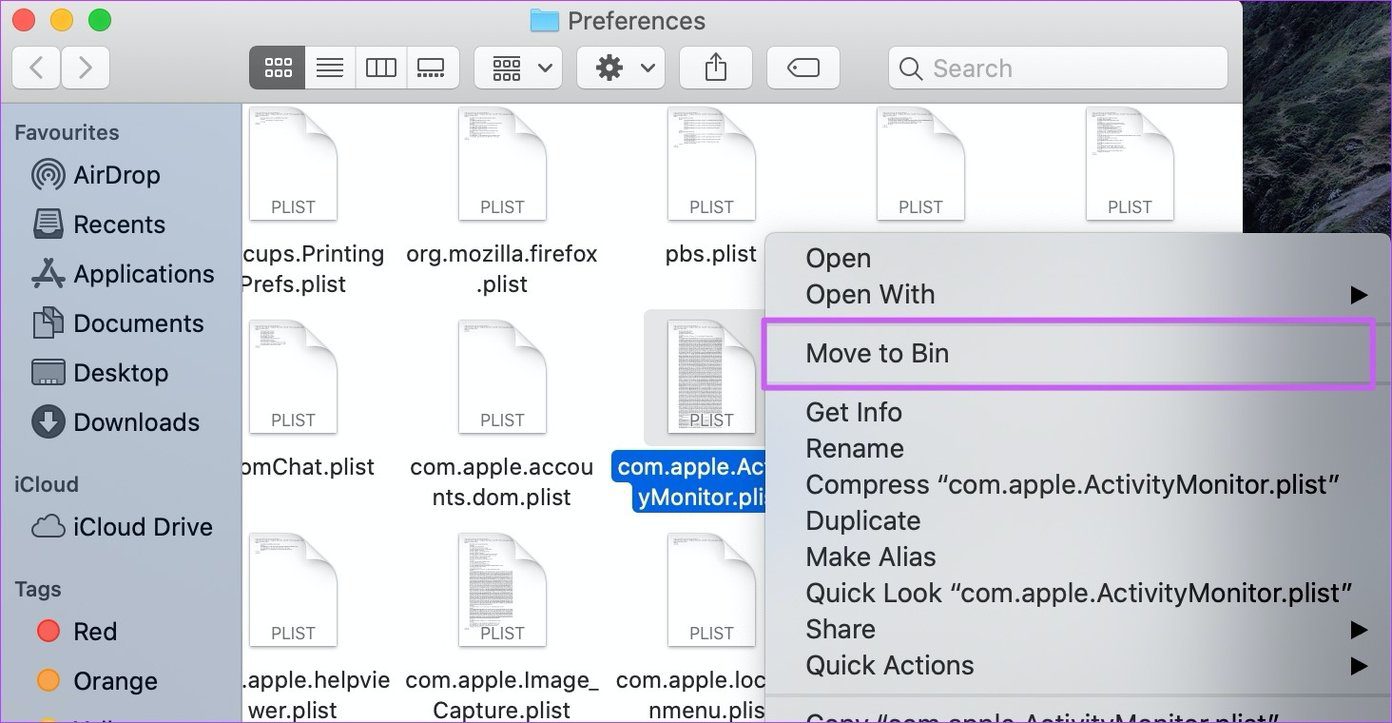Switch to icon view
1392x723 pixels.
277,68
